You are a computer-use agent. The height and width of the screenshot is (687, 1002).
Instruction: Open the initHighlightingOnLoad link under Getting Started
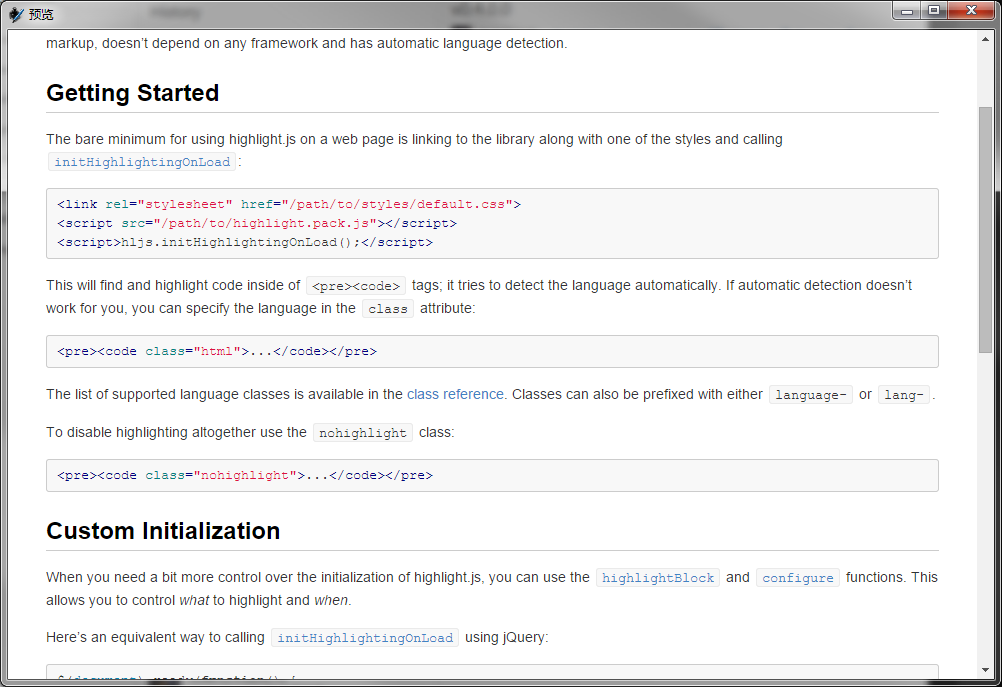(x=142, y=162)
